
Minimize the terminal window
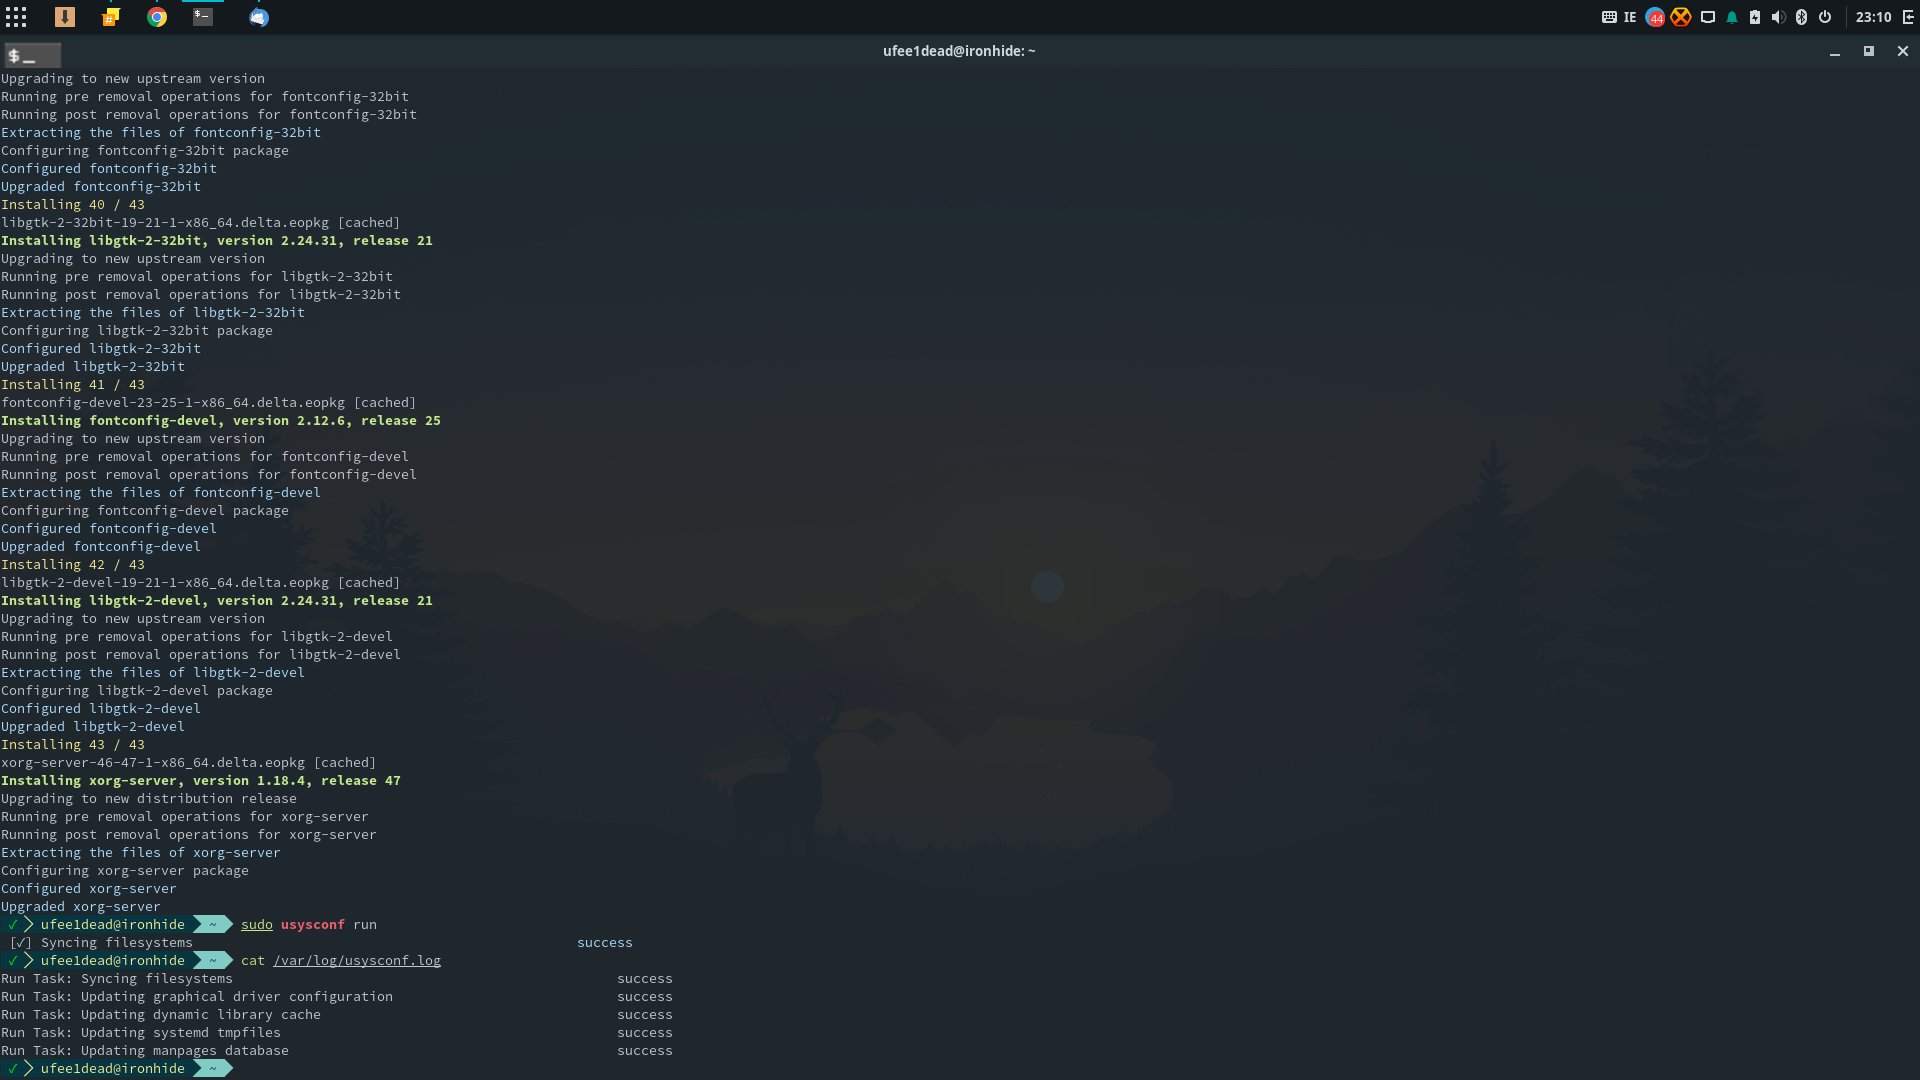(1835, 52)
